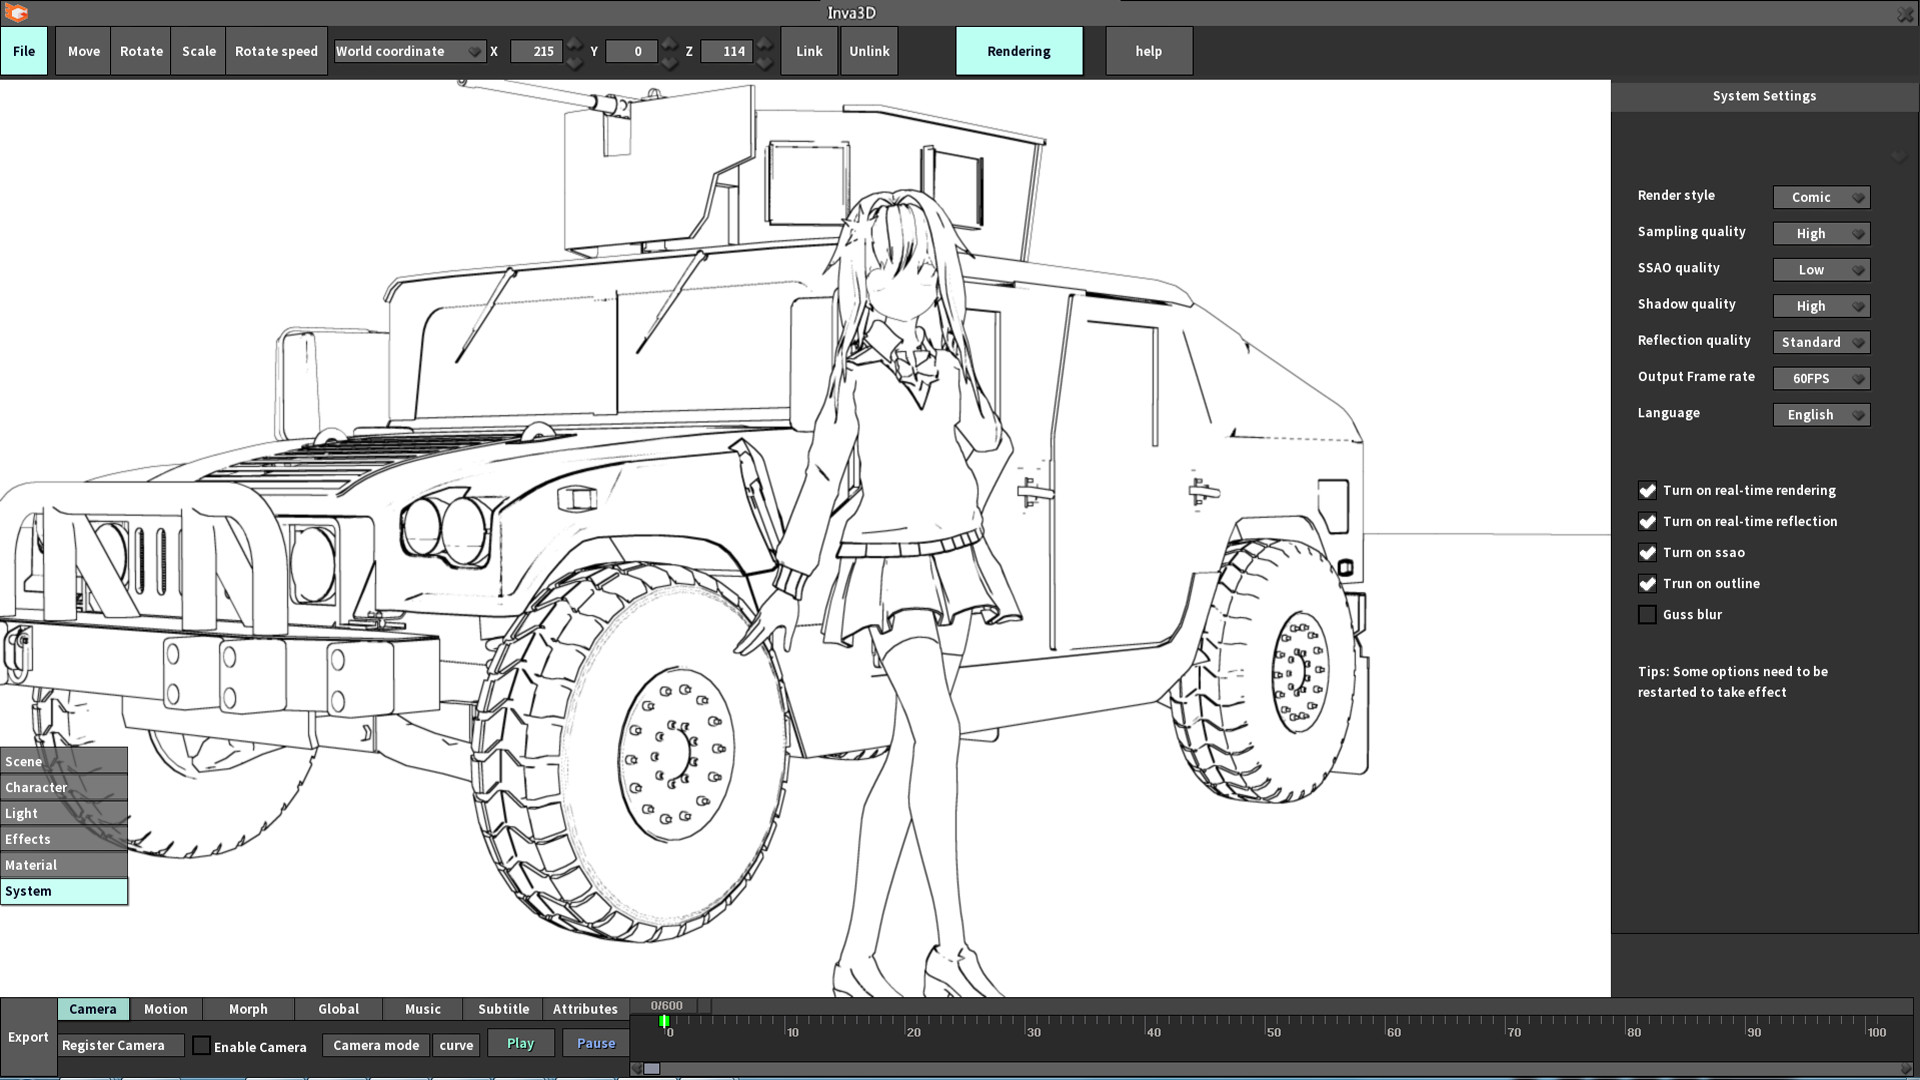This screenshot has height=1080, width=1920.
Task: Click the Inva3D app logo icon
Action: [16, 13]
